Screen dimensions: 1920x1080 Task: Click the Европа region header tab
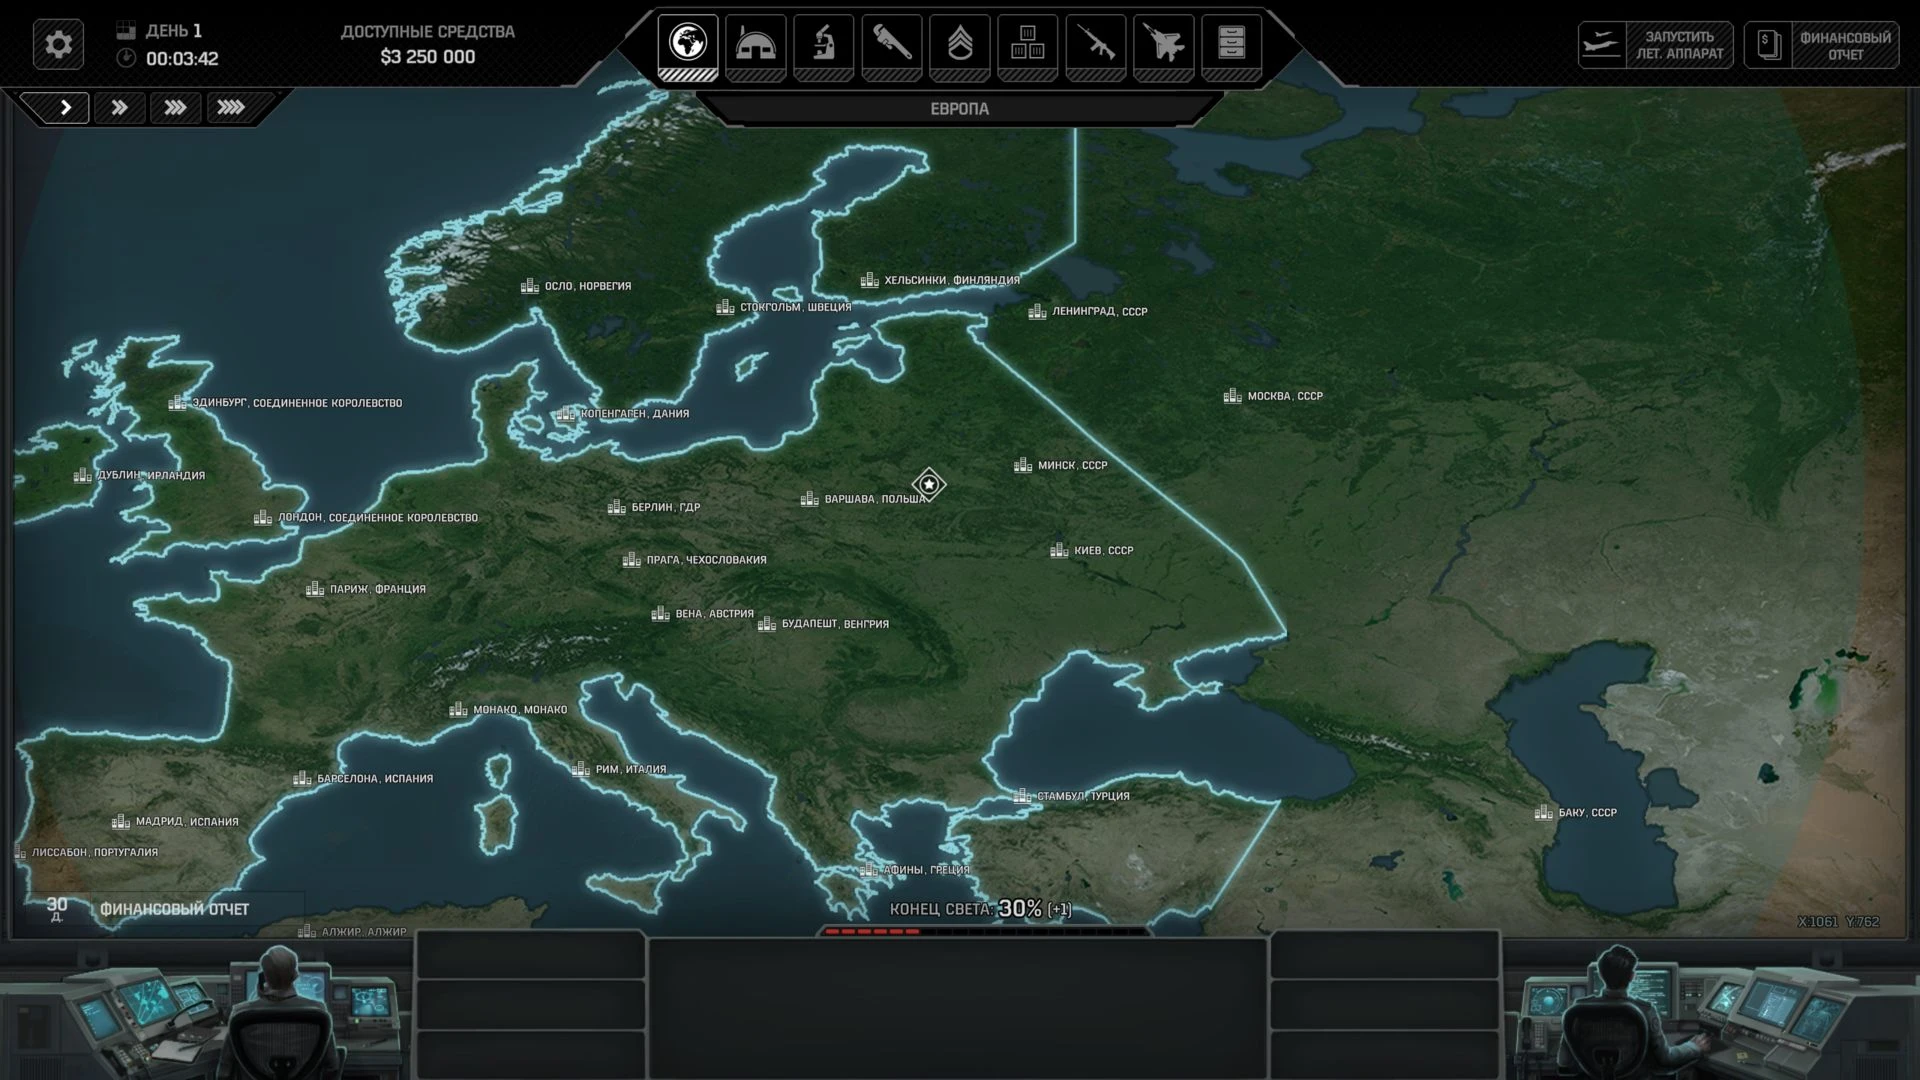(x=959, y=108)
